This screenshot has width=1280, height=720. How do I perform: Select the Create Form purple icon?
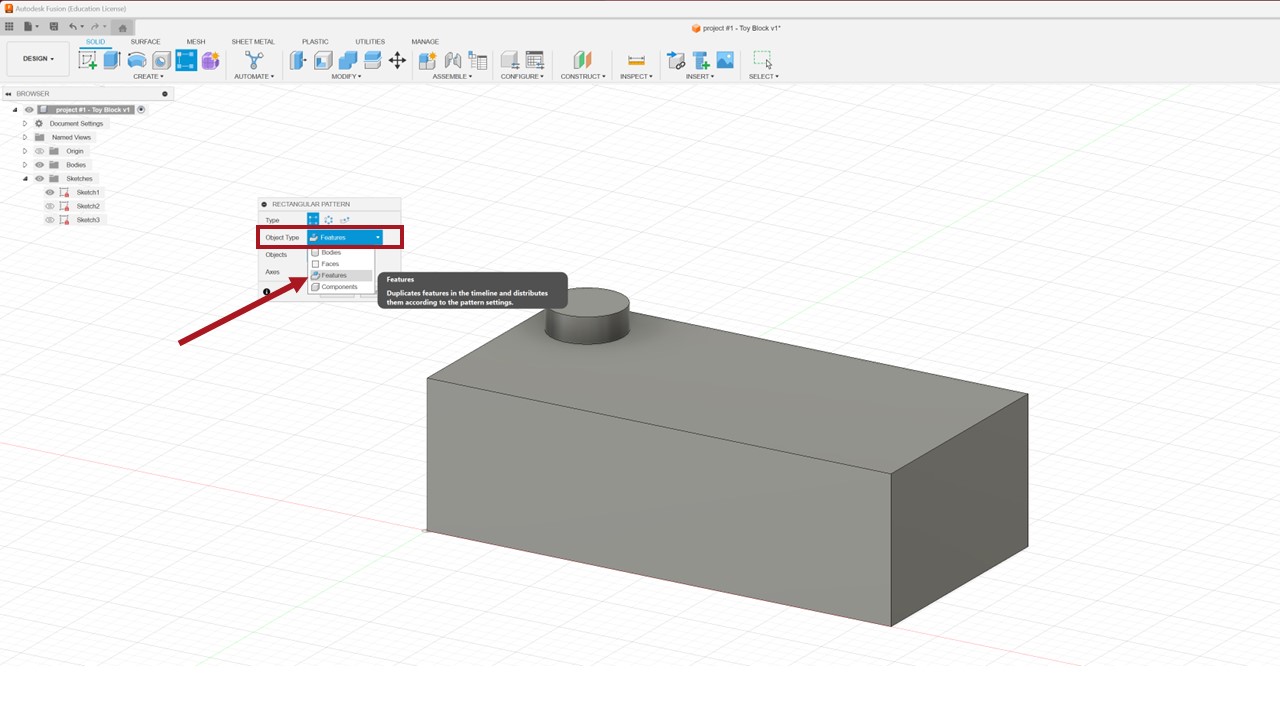pos(210,60)
